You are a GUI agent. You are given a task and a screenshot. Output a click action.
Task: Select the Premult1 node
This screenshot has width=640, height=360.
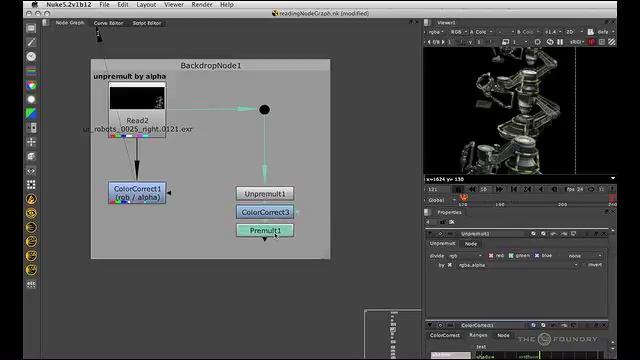tap(265, 231)
